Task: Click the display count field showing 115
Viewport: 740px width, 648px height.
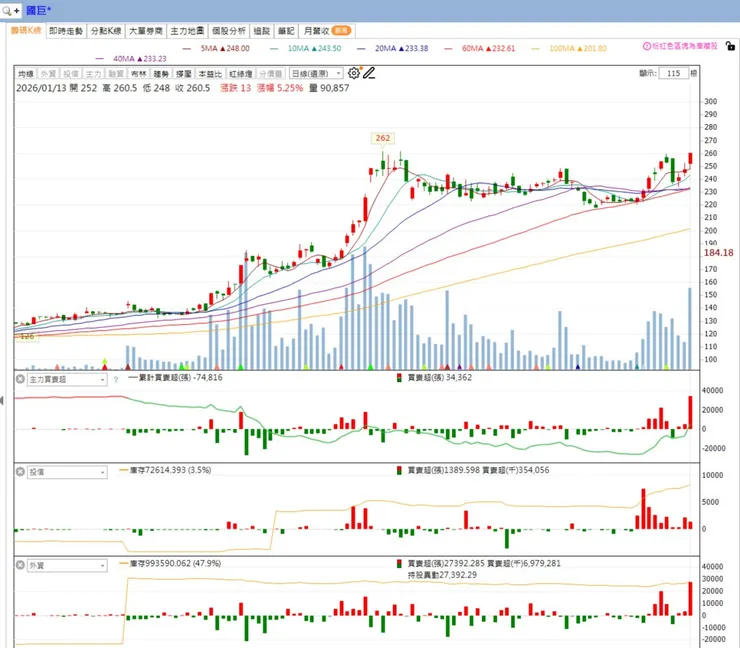Action: (673, 73)
